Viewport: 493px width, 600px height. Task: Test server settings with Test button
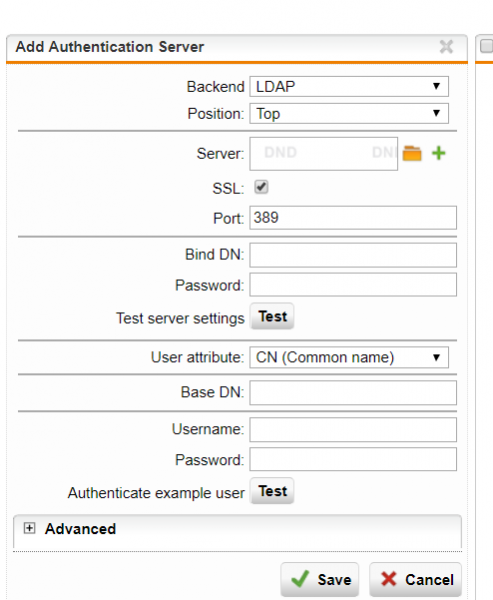pyautogui.click(x=272, y=316)
